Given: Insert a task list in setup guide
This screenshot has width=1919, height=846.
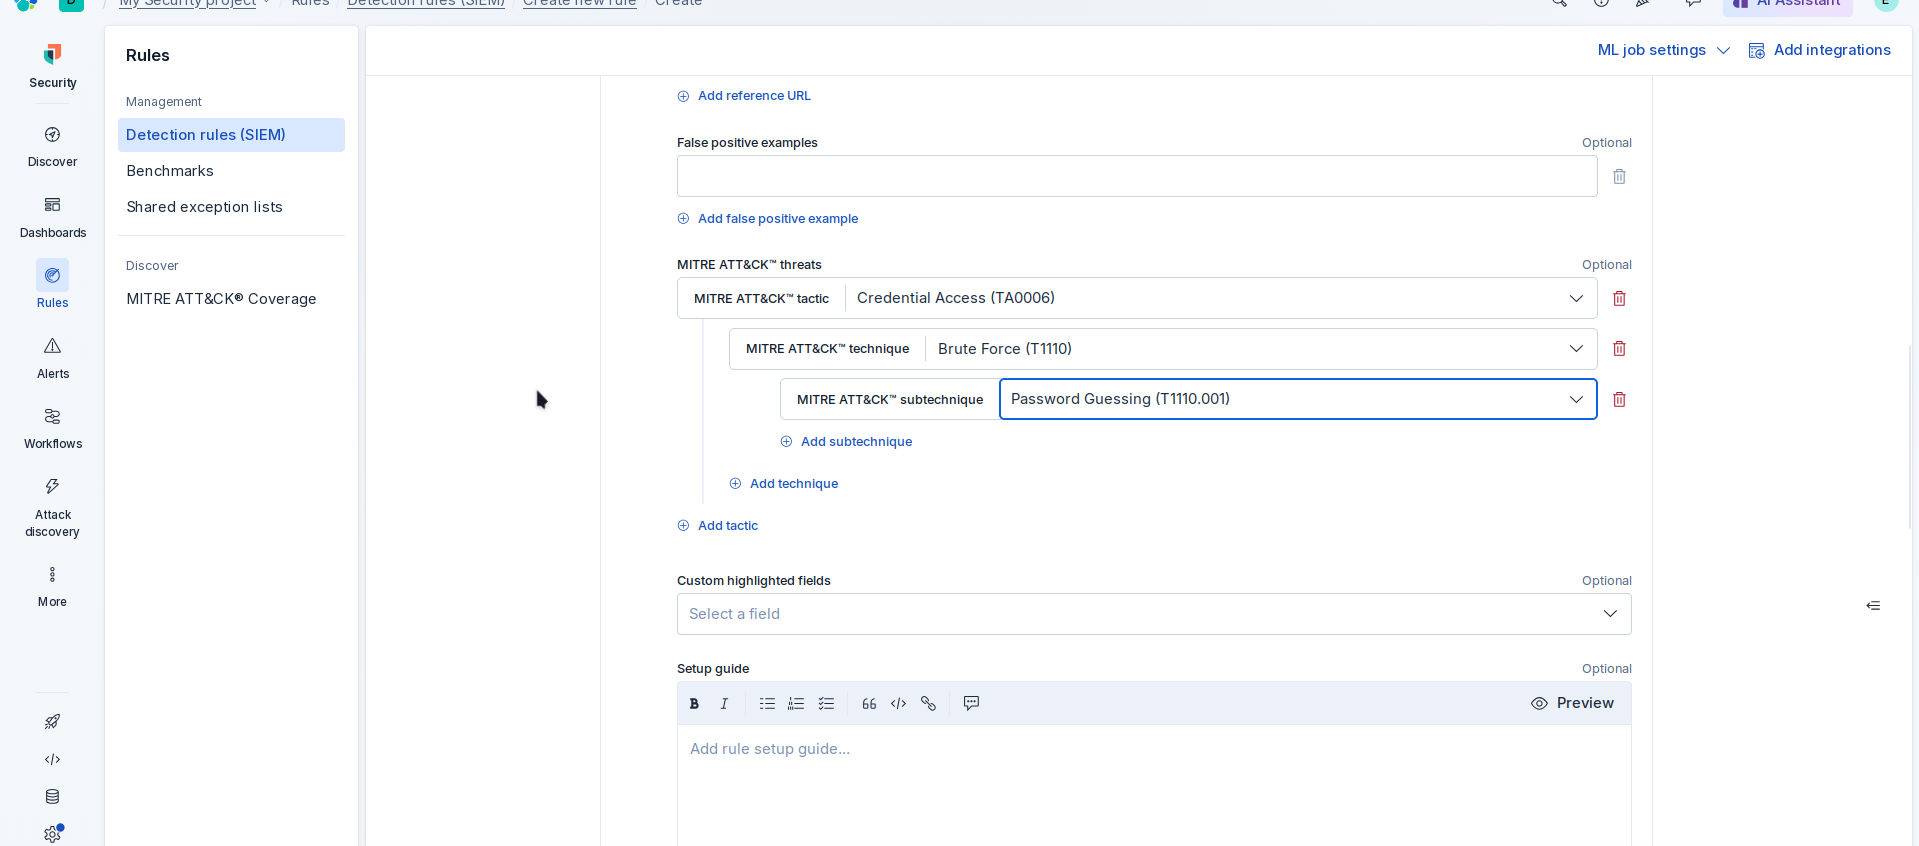Looking at the screenshot, I should 826,704.
